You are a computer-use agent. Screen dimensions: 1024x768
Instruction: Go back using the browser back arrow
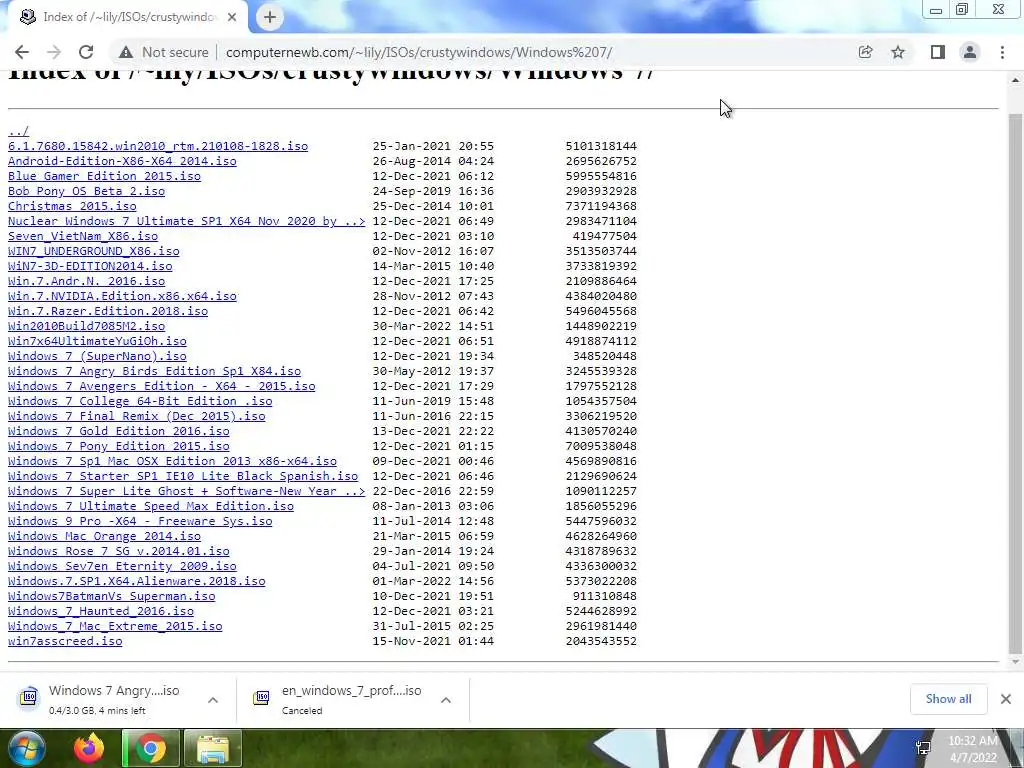[x=22, y=52]
